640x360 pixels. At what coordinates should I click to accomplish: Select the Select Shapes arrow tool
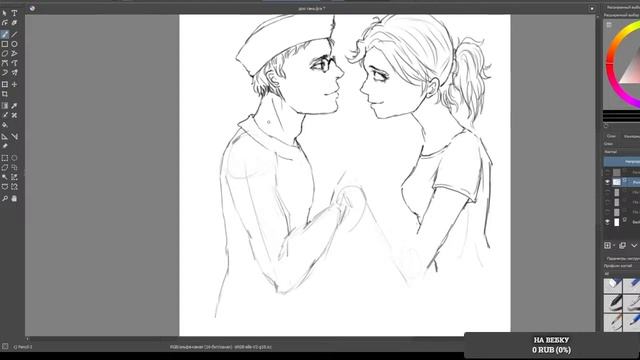pyautogui.click(x=4, y=13)
